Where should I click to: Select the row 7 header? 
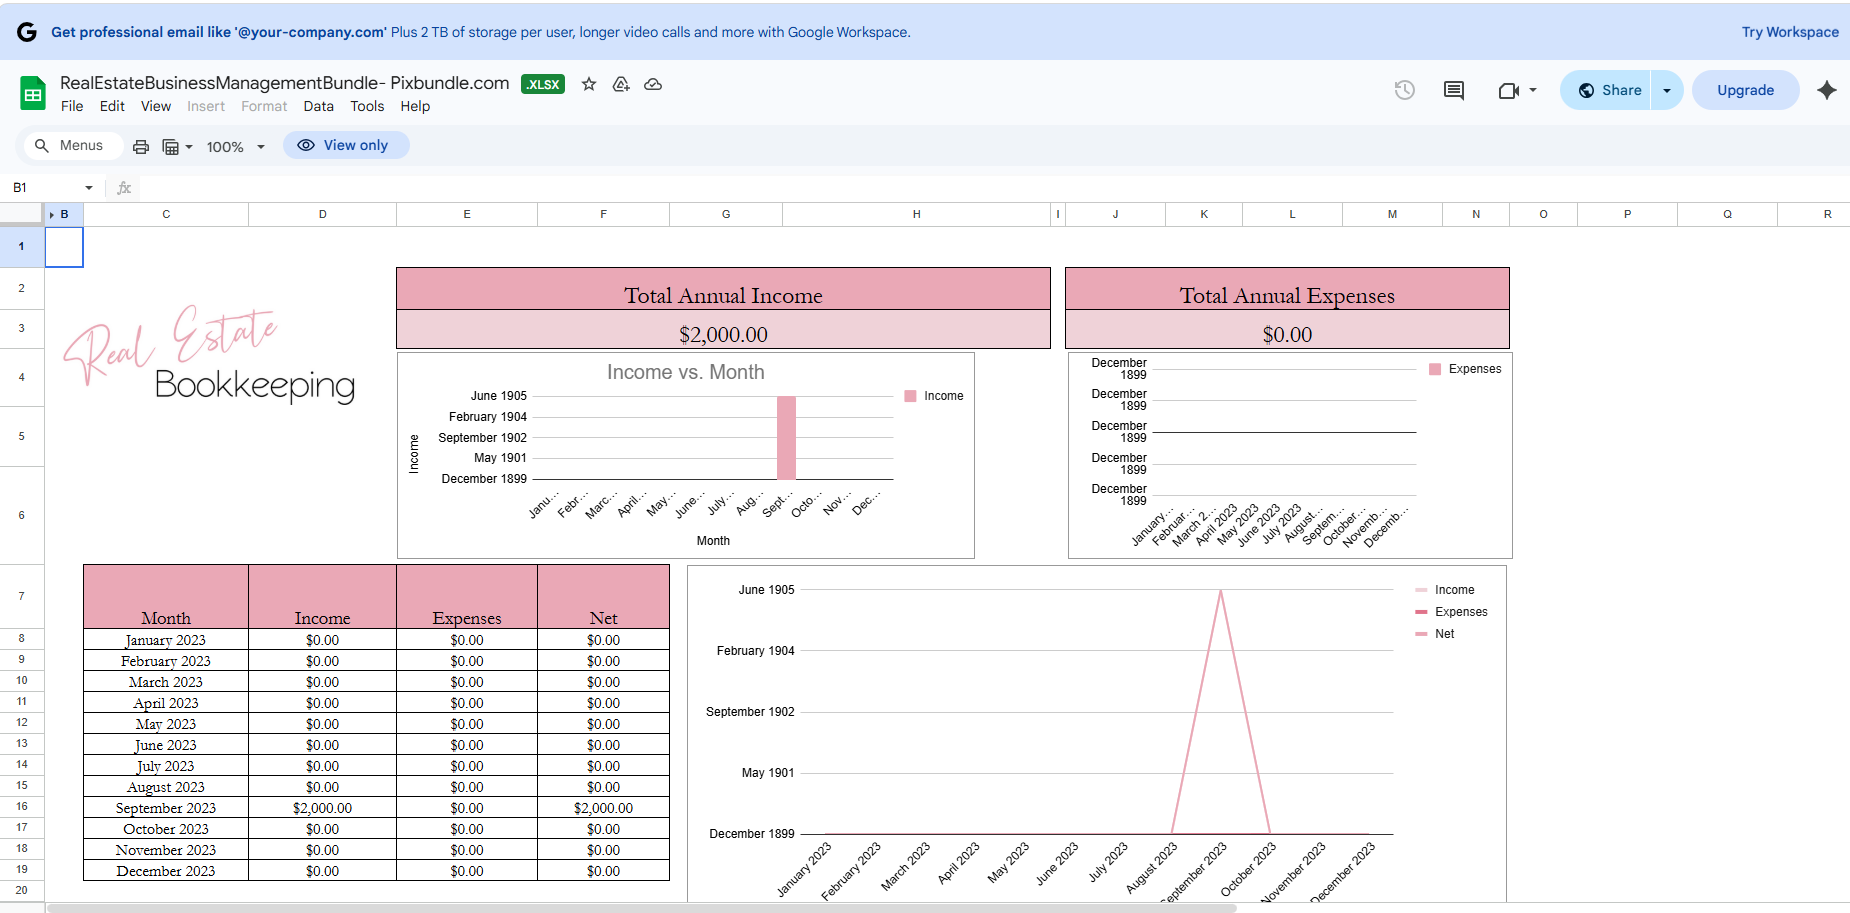22,596
